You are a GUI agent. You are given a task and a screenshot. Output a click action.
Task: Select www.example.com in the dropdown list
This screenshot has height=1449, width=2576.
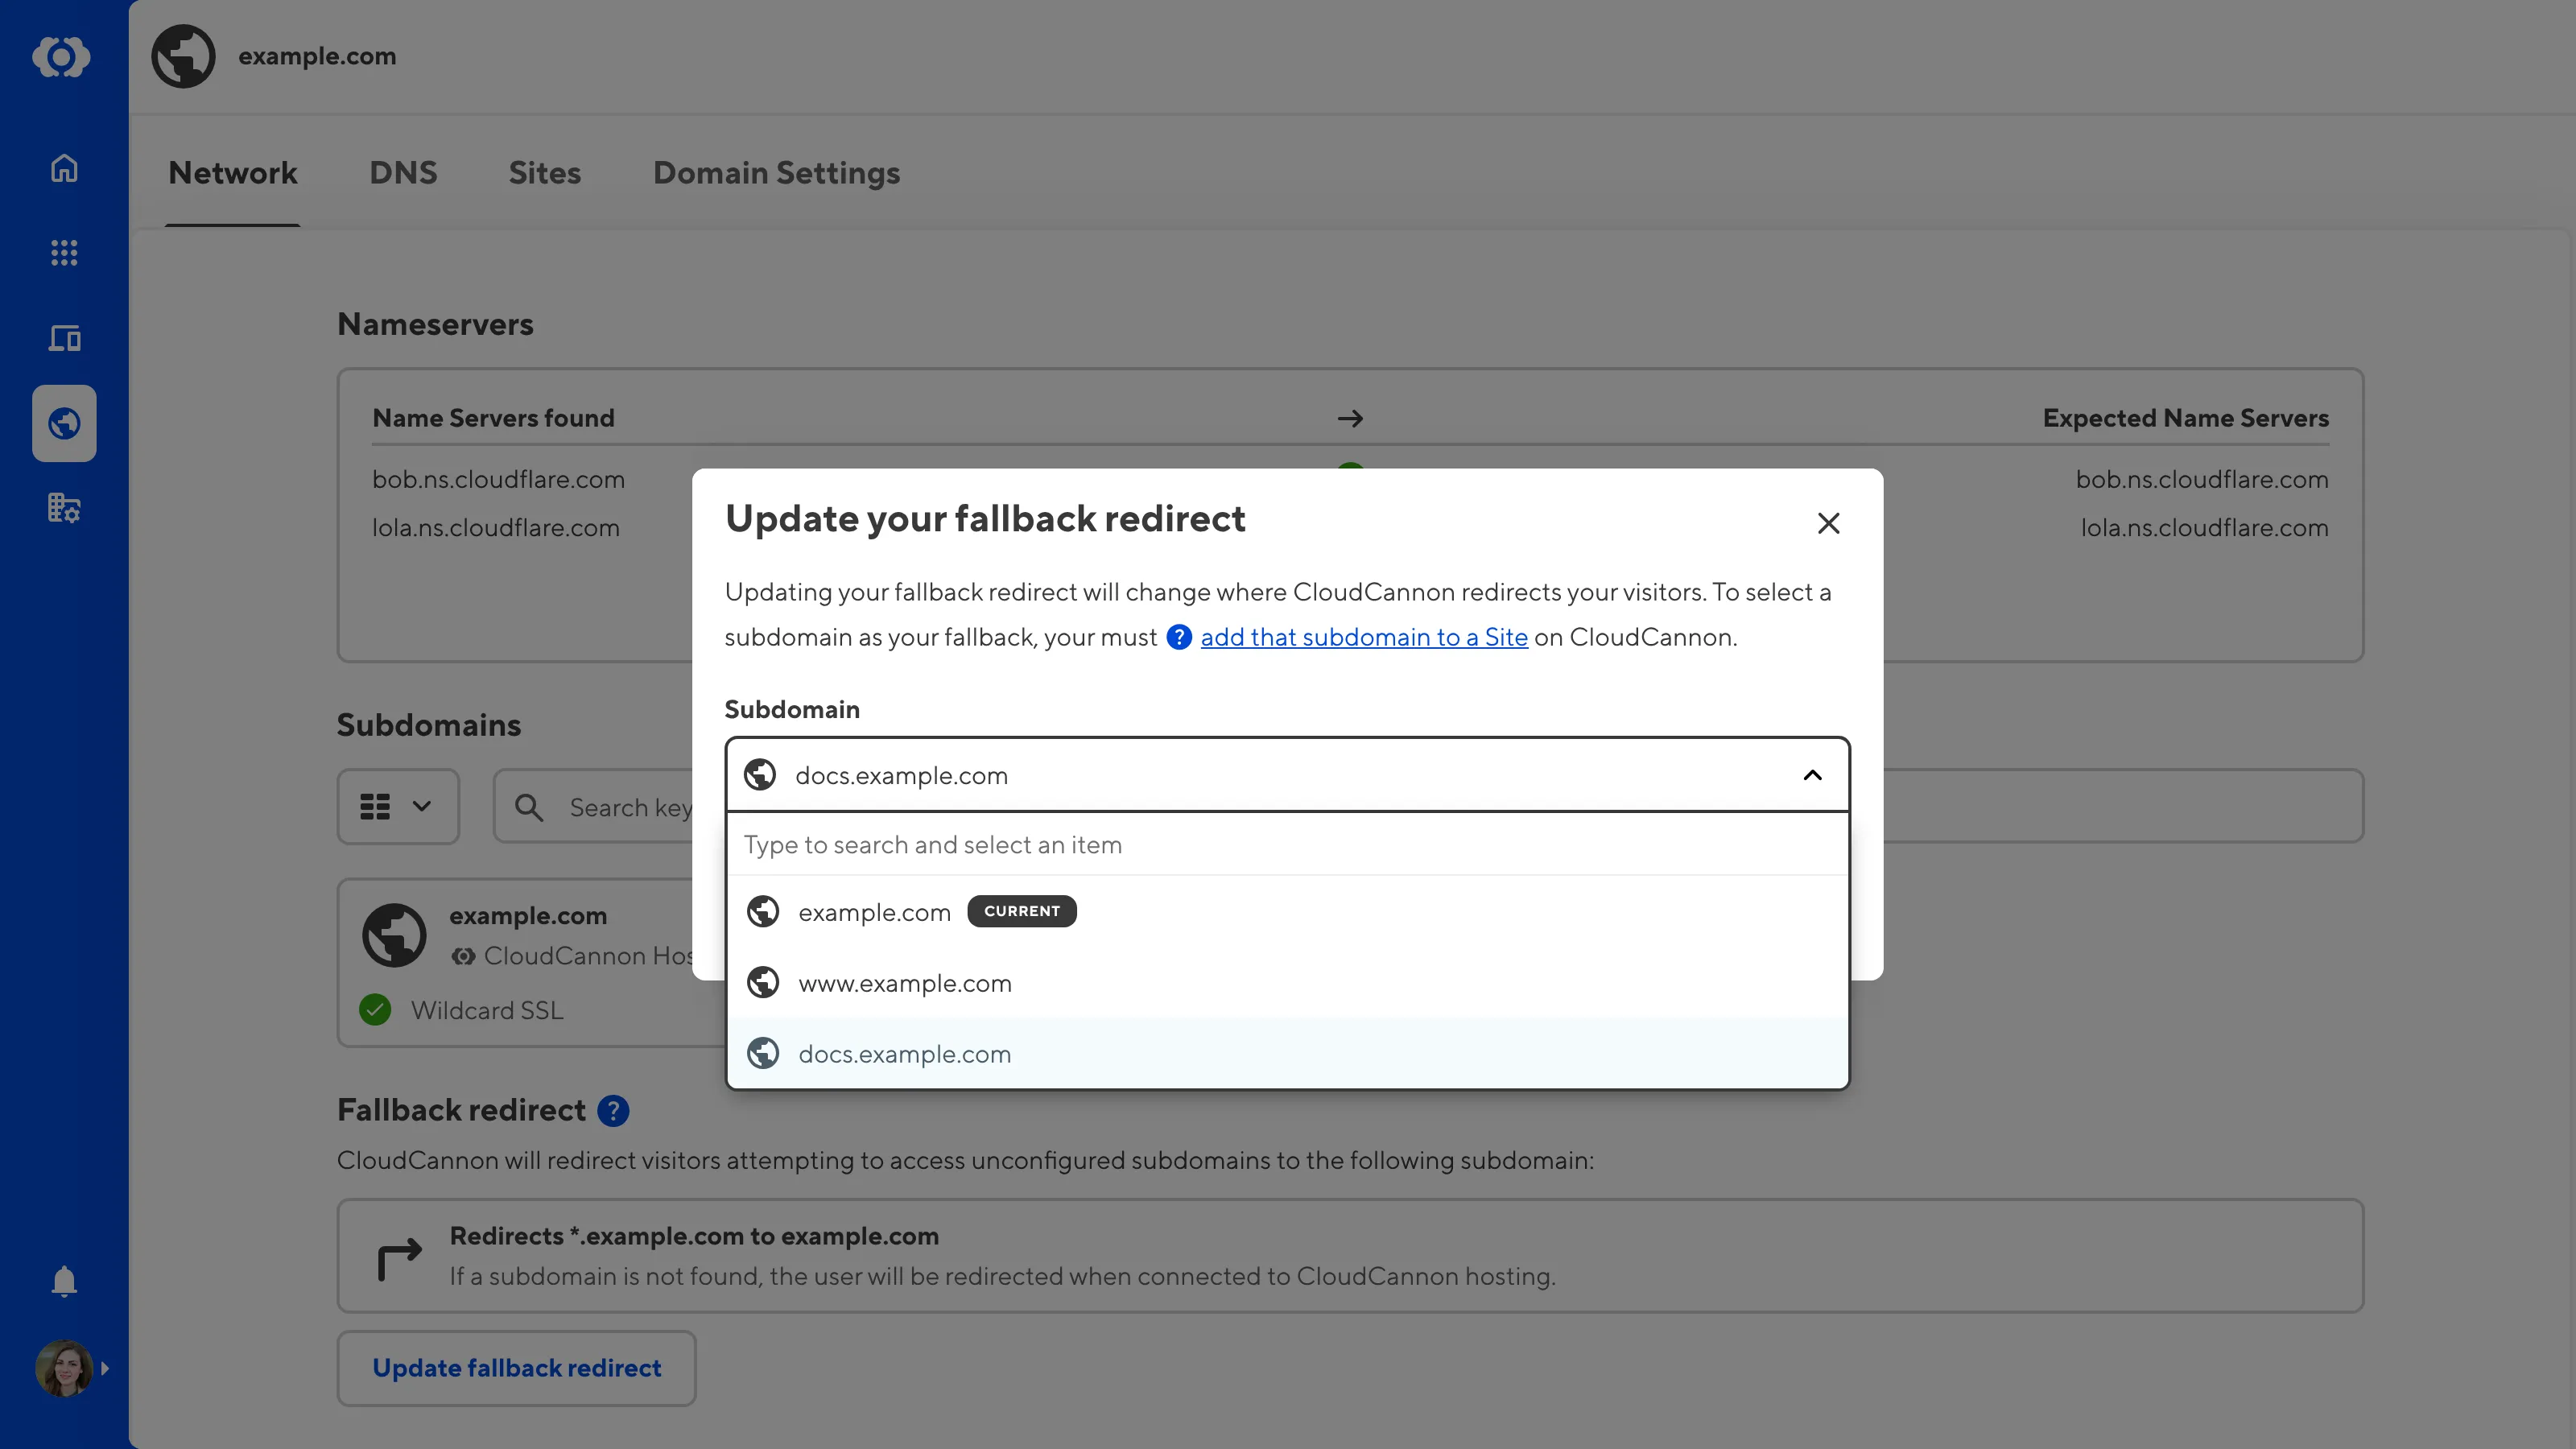pyautogui.click(x=904, y=983)
